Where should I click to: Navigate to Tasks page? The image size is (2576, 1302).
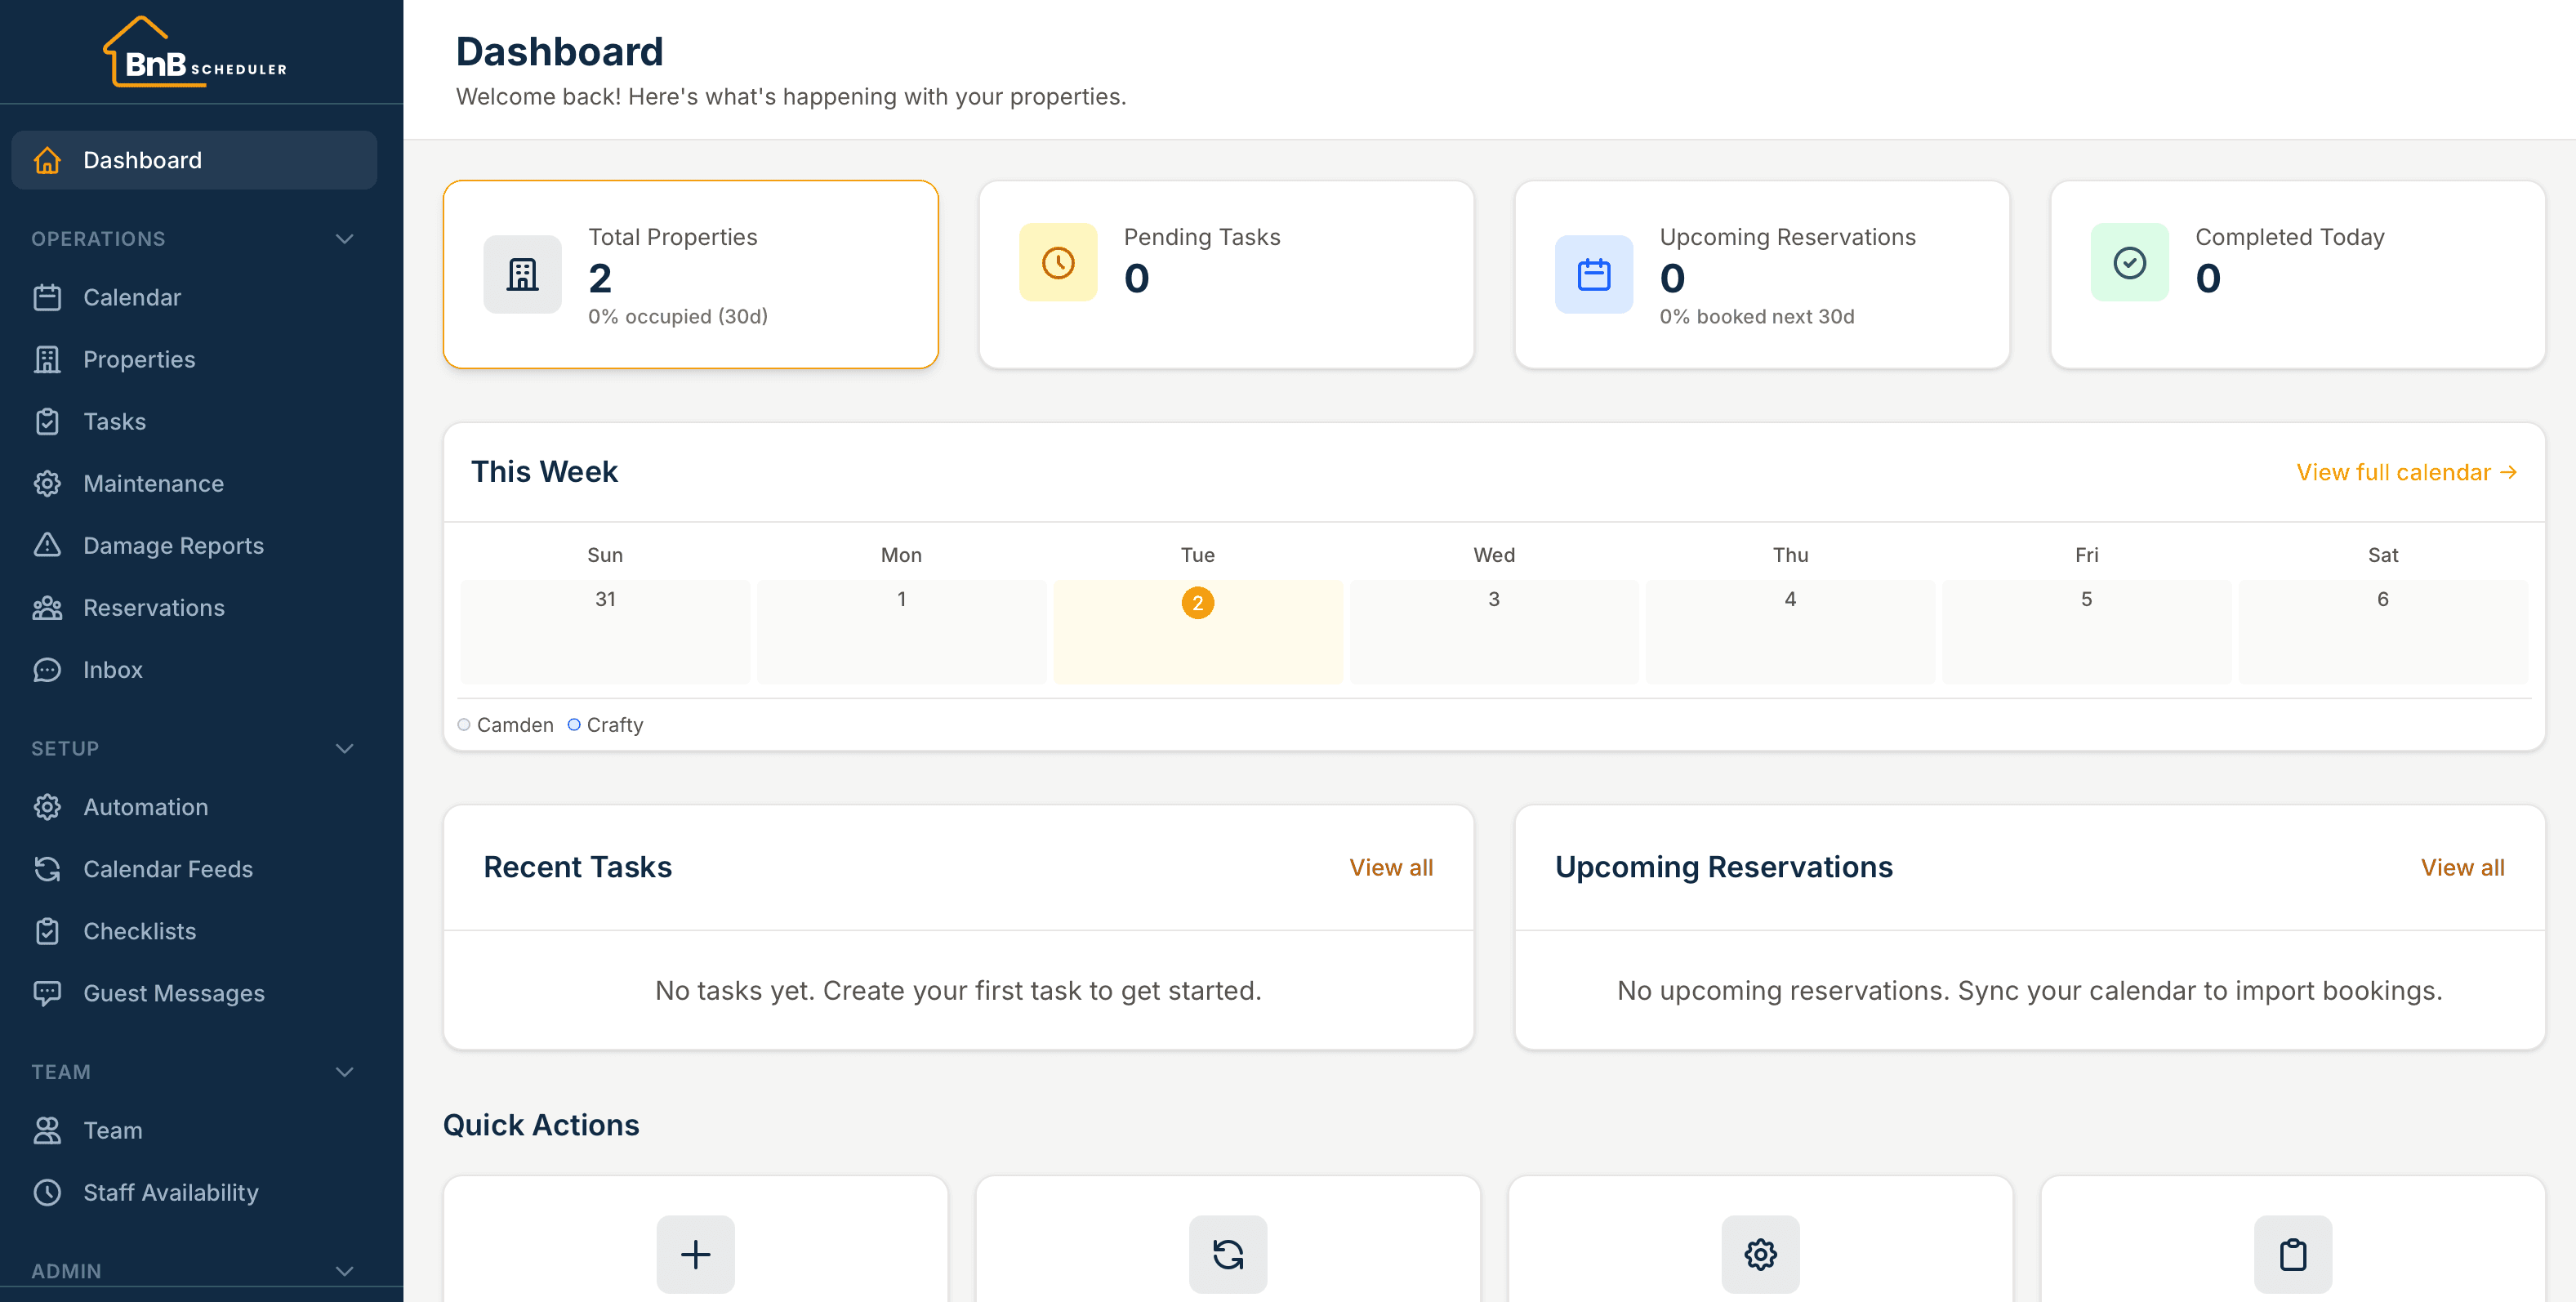(194, 422)
